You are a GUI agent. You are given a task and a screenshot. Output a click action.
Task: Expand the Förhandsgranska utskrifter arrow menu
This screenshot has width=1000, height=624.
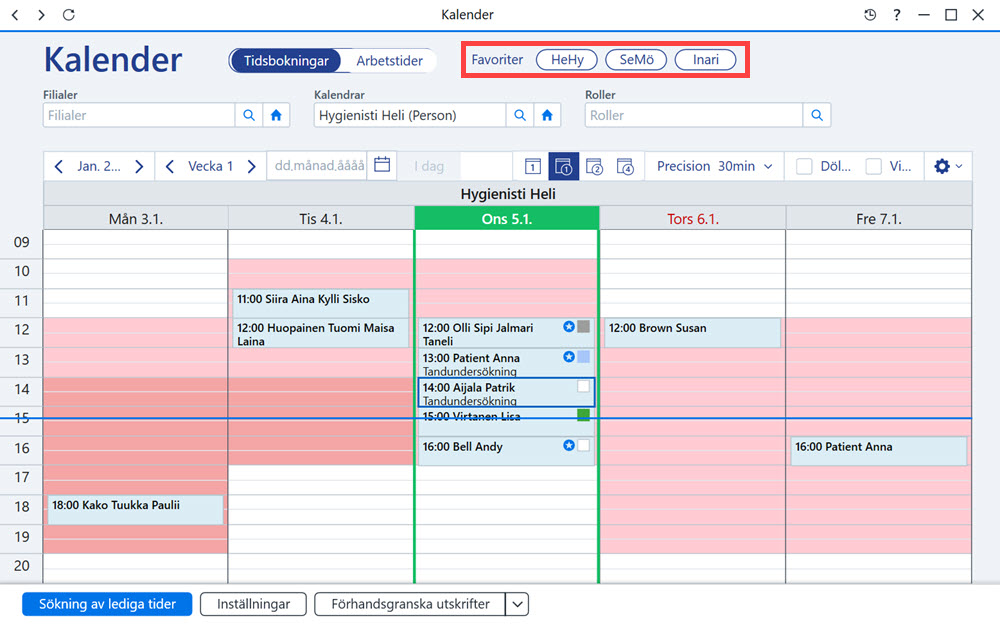point(517,604)
